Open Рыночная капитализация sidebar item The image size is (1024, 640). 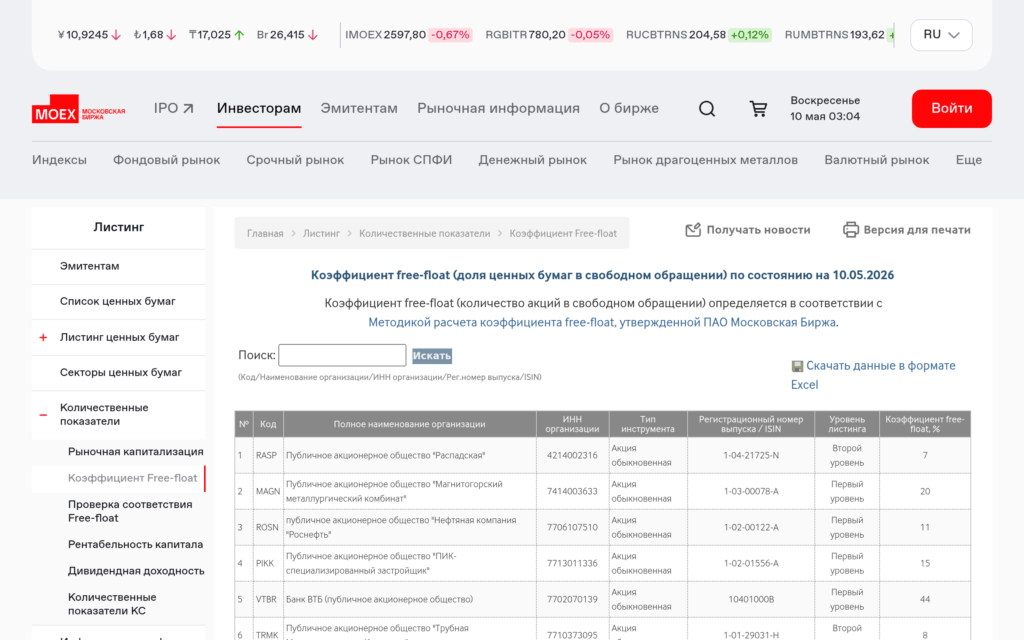136,452
